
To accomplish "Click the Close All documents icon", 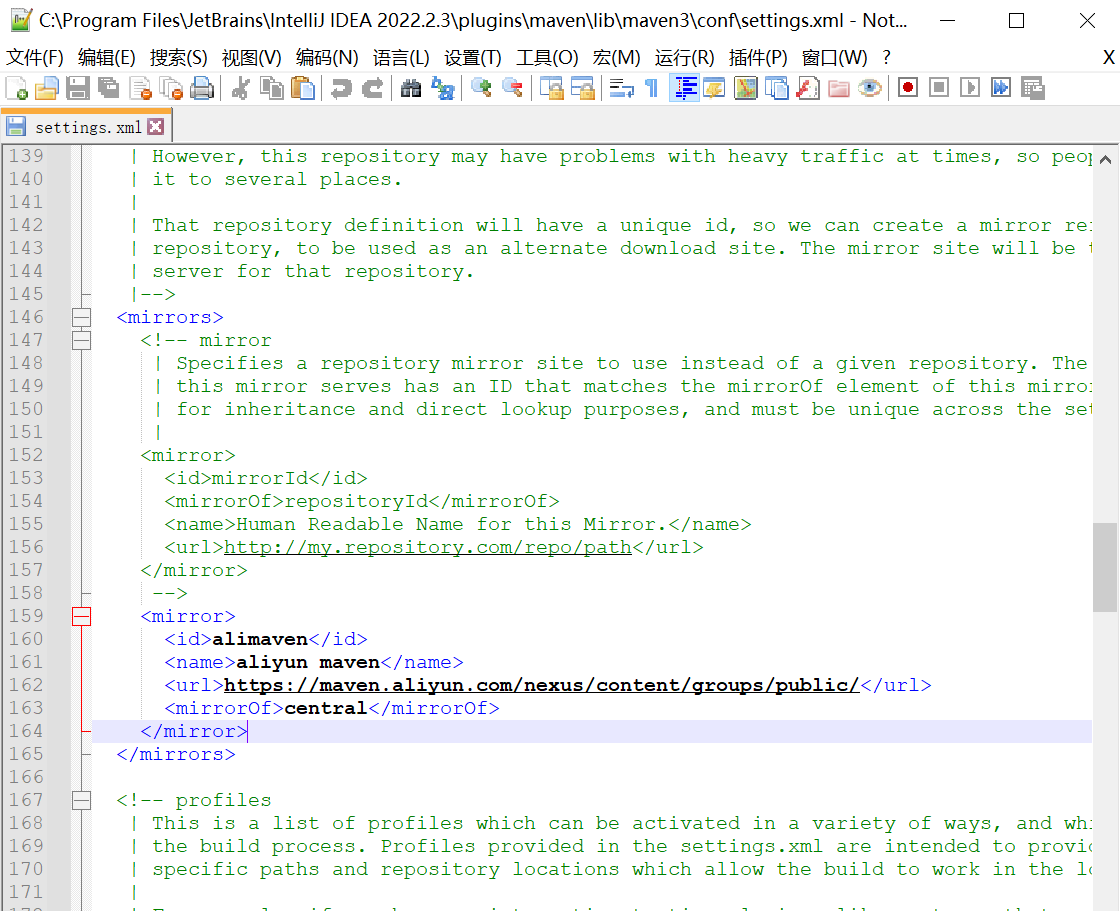I will pyautogui.click(x=171, y=88).
